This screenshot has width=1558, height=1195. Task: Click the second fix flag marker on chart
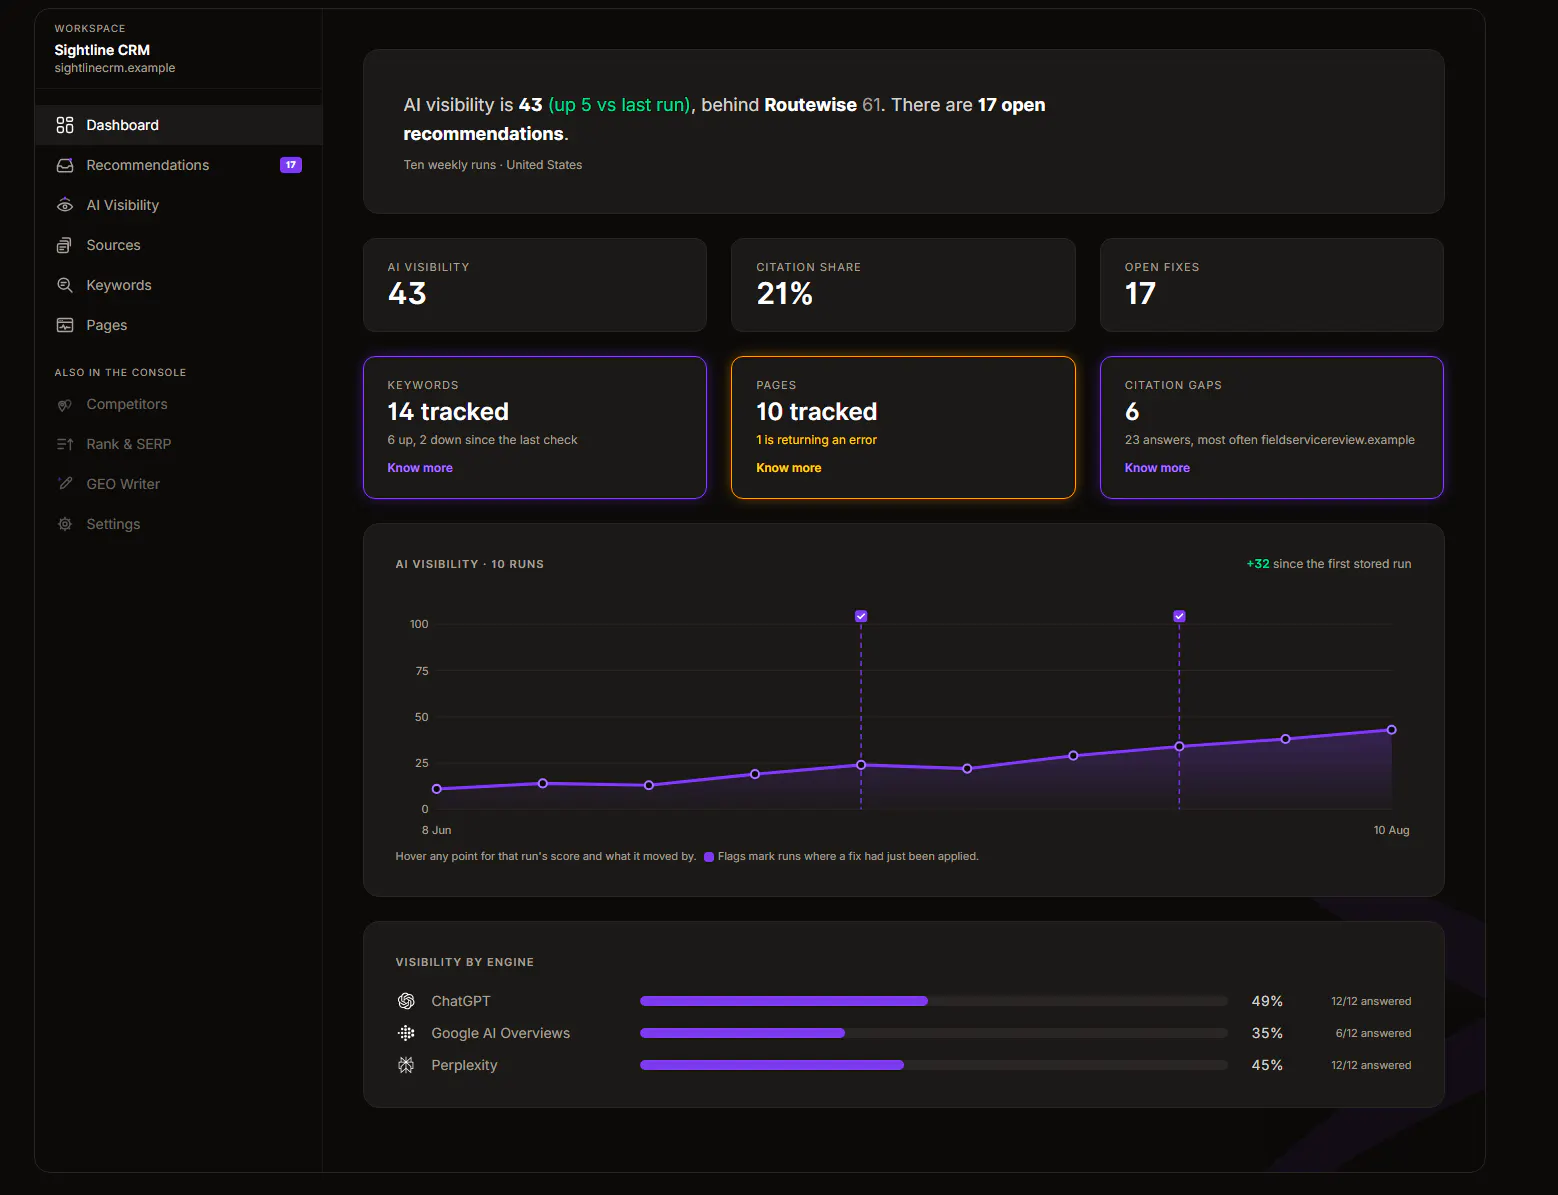coord(1179,616)
